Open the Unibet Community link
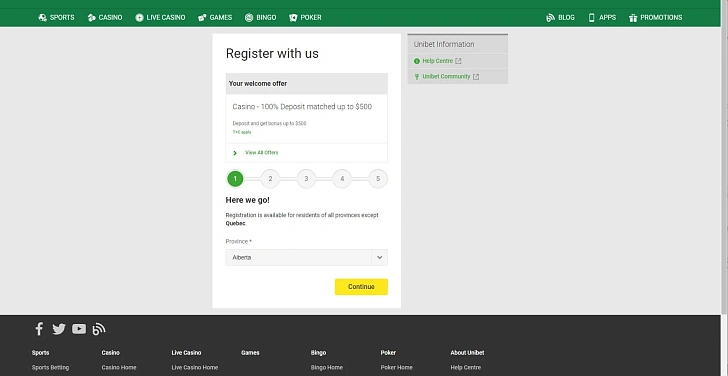Screen dimensions: 728x376 446,77
